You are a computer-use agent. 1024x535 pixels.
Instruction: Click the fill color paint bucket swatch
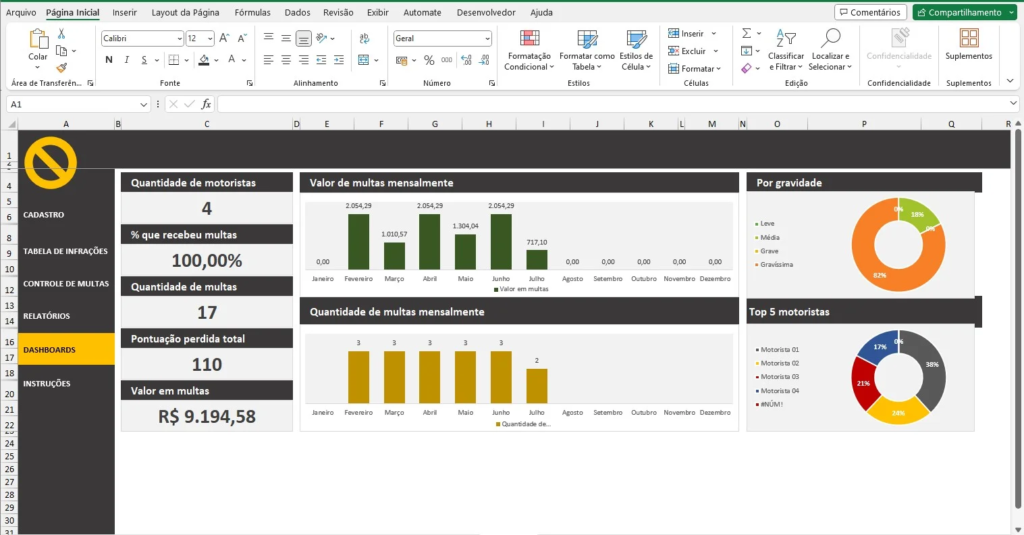coord(204,60)
